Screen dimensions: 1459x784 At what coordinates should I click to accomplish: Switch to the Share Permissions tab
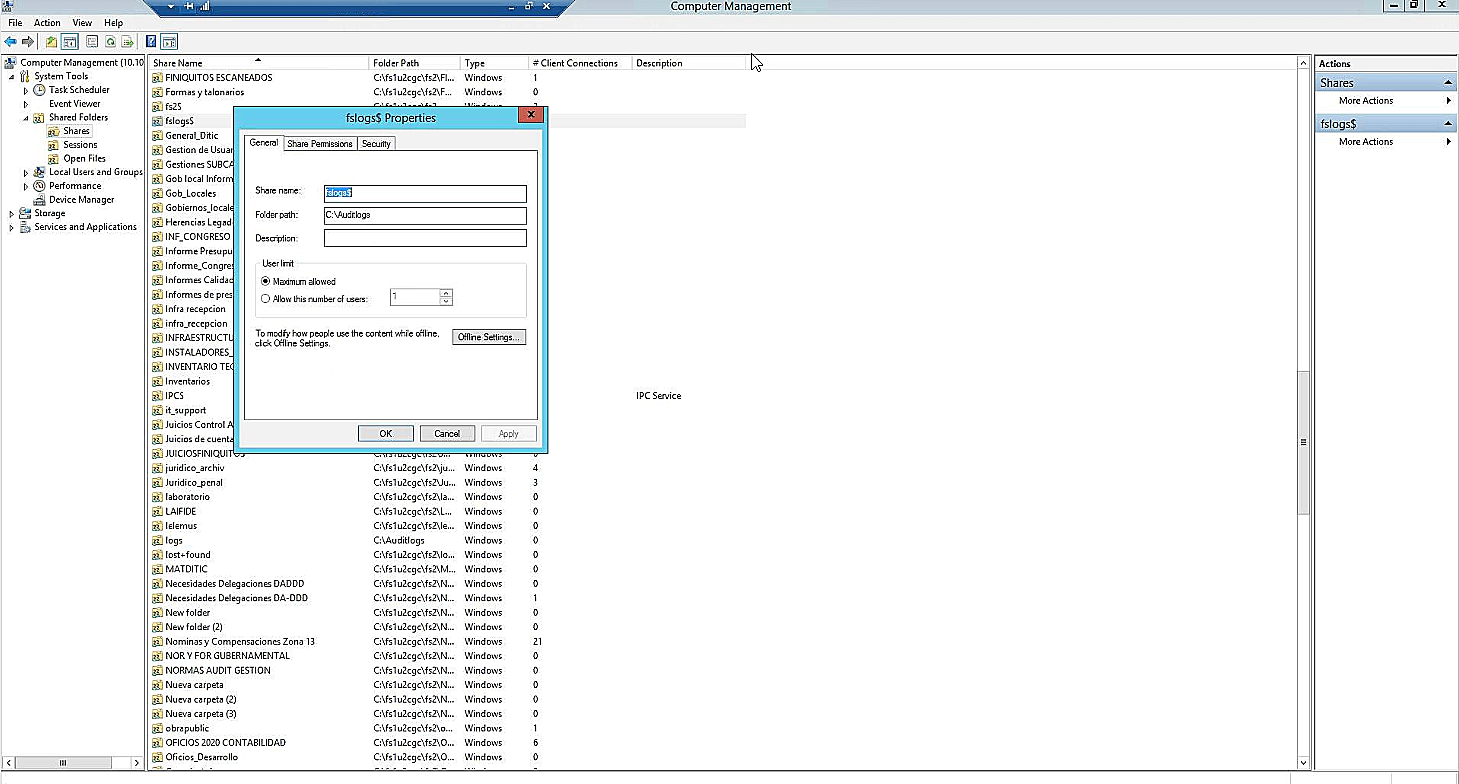coord(320,144)
